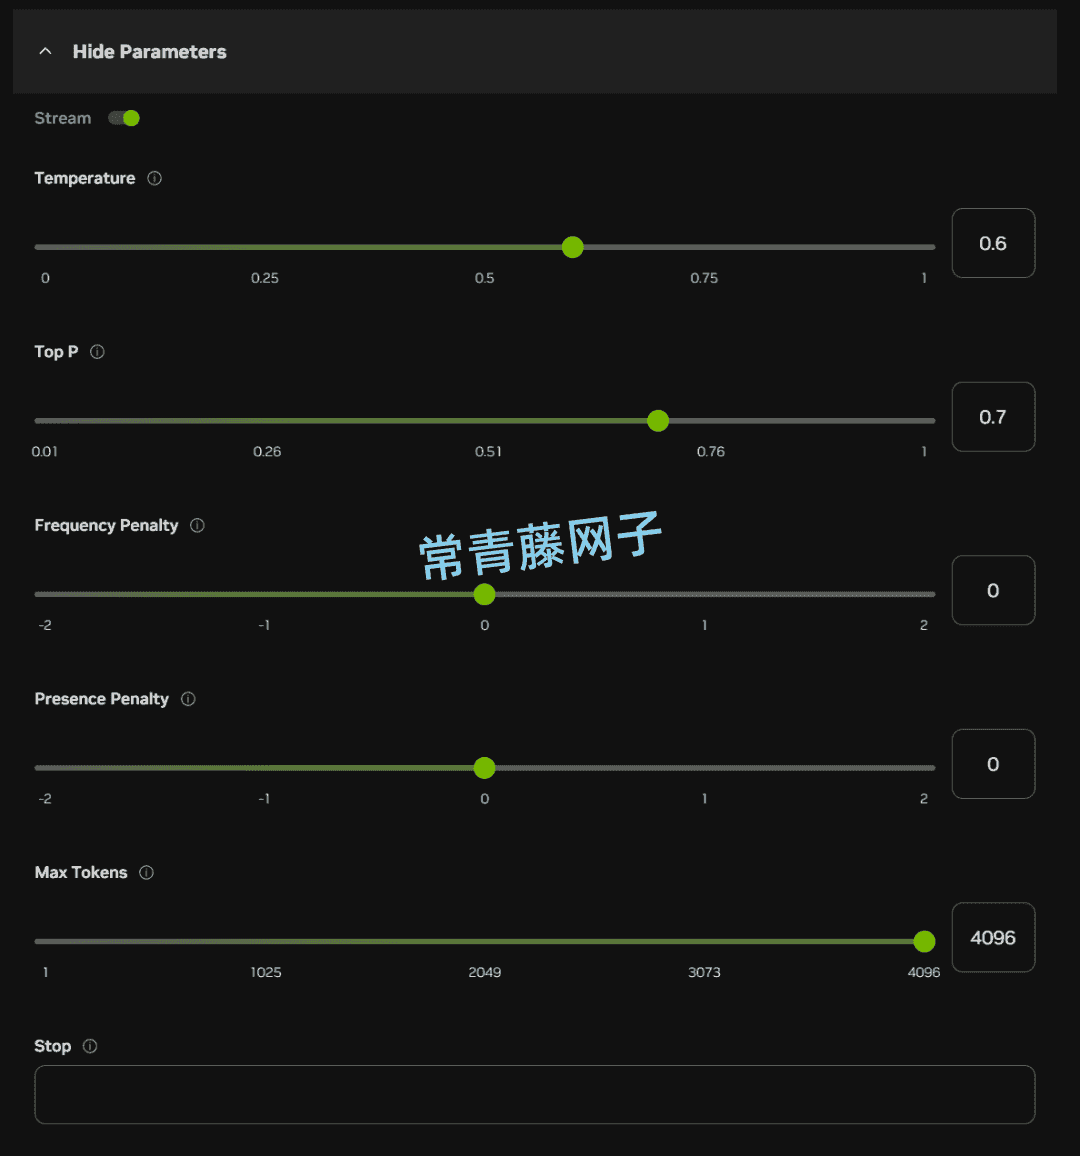Collapse the Hide Parameters section chevron
The image size is (1080, 1156).
click(x=45, y=52)
